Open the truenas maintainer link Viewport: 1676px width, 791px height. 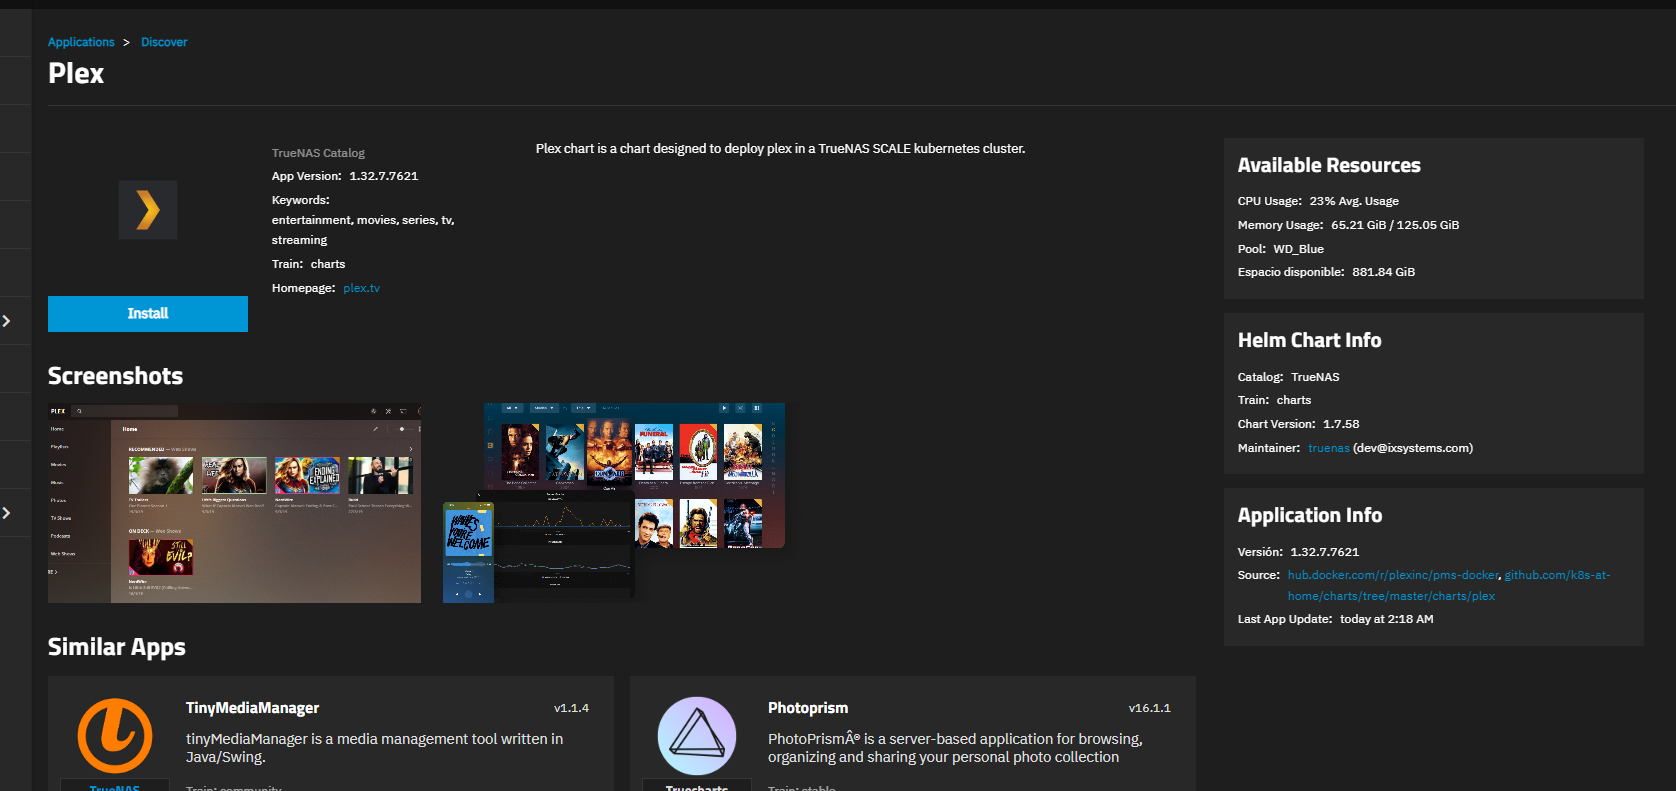tap(1329, 448)
